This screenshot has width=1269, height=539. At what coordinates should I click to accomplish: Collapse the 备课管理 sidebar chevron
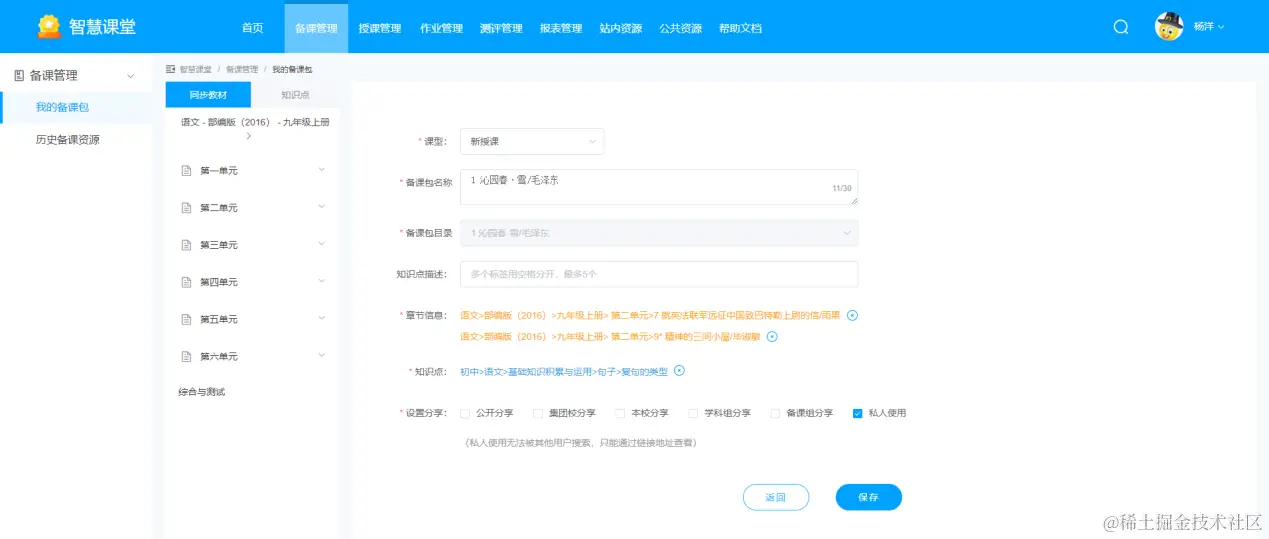click(x=130, y=75)
